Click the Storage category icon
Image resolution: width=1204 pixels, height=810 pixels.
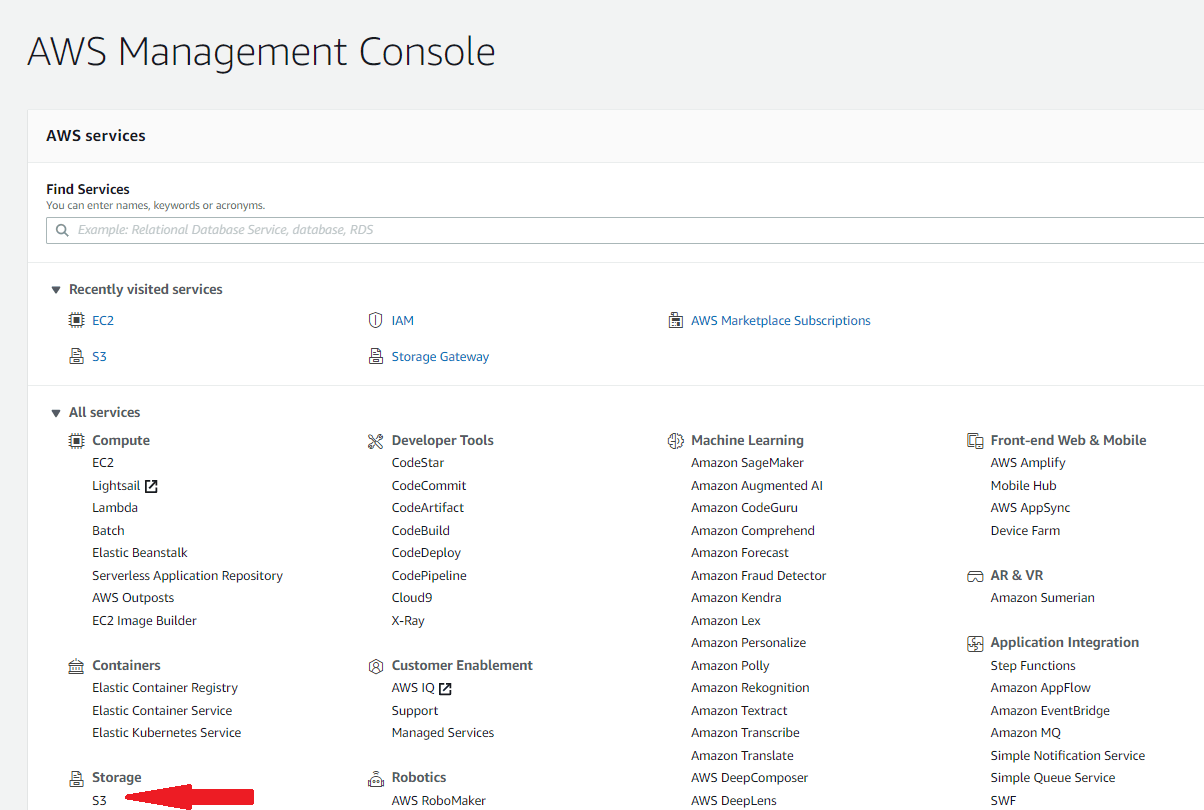[76, 778]
